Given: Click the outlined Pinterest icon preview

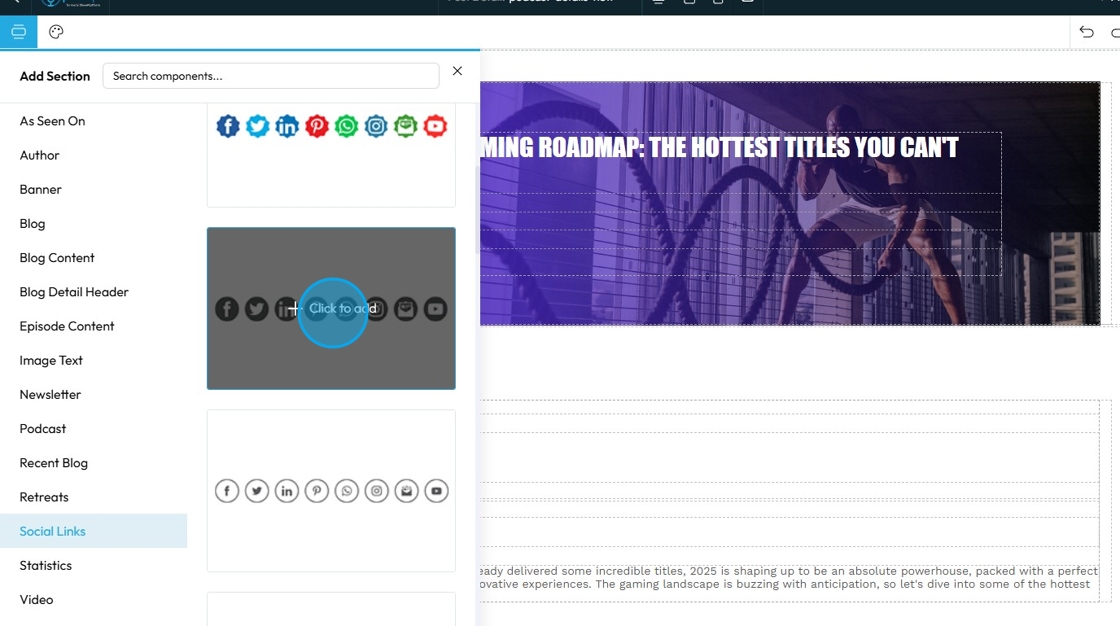Looking at the screenshot, I should [x=317, y=491].
